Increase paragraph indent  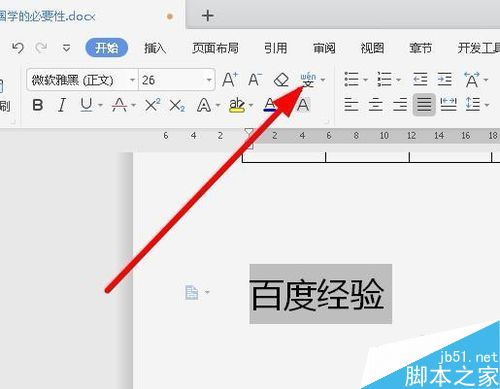[x=445, y=79]
